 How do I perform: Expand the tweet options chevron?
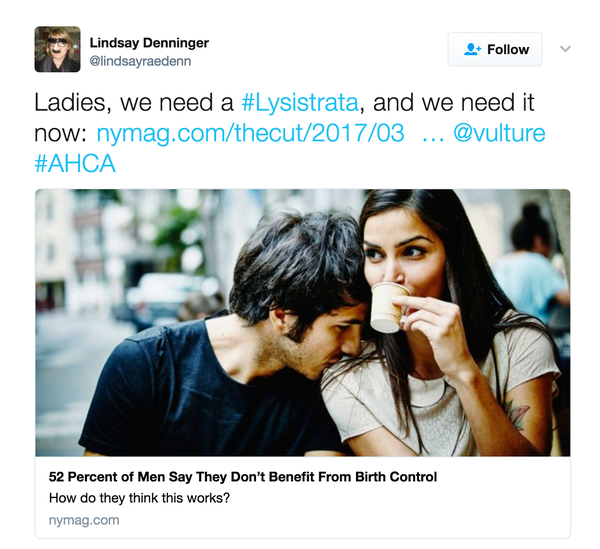click(x=565, y=49)
